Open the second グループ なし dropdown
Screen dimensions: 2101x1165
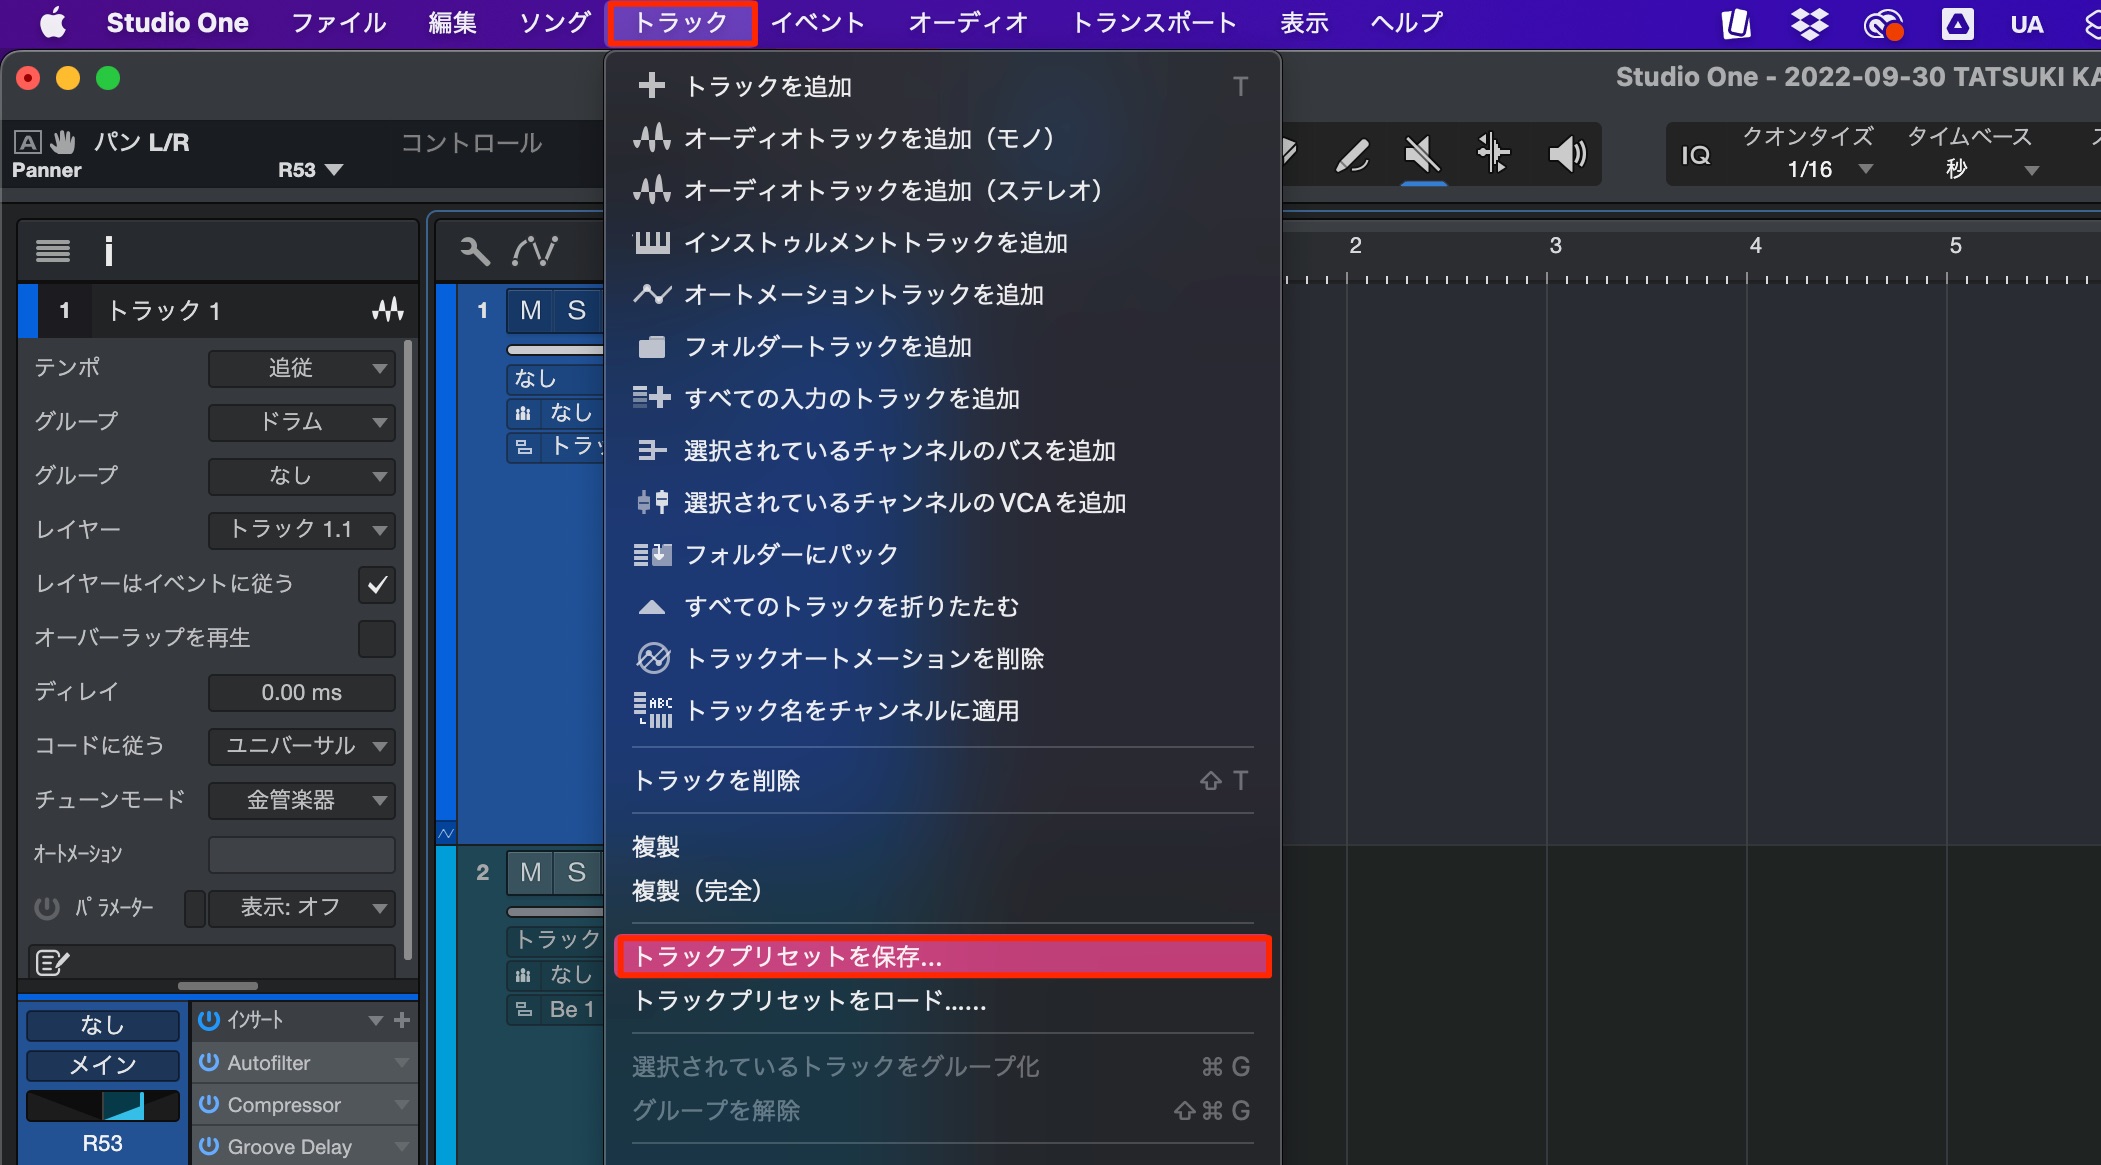tap(302, 476)
